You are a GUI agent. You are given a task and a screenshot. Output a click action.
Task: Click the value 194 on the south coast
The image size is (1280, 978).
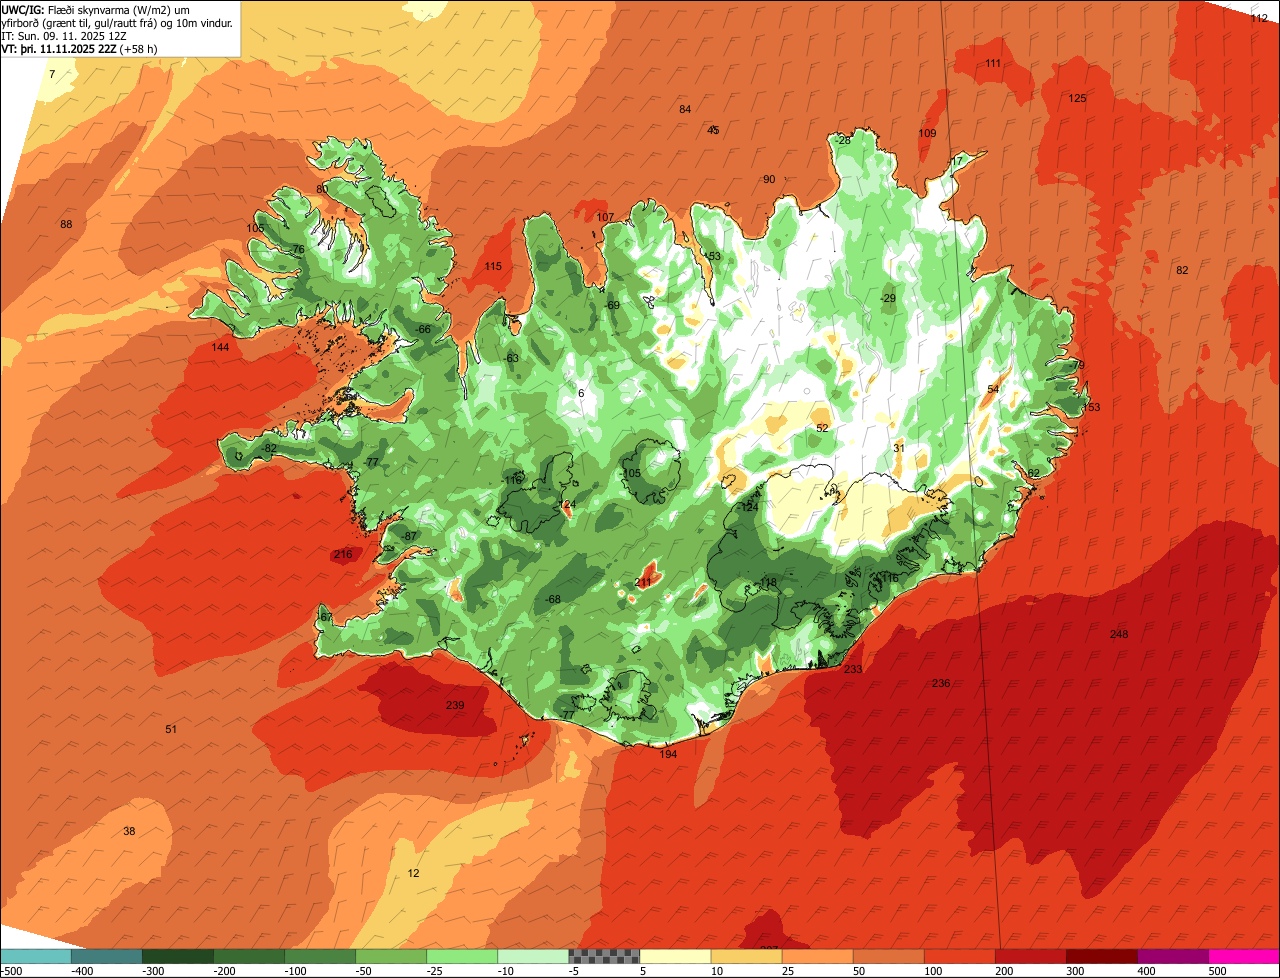click(668, 754)
